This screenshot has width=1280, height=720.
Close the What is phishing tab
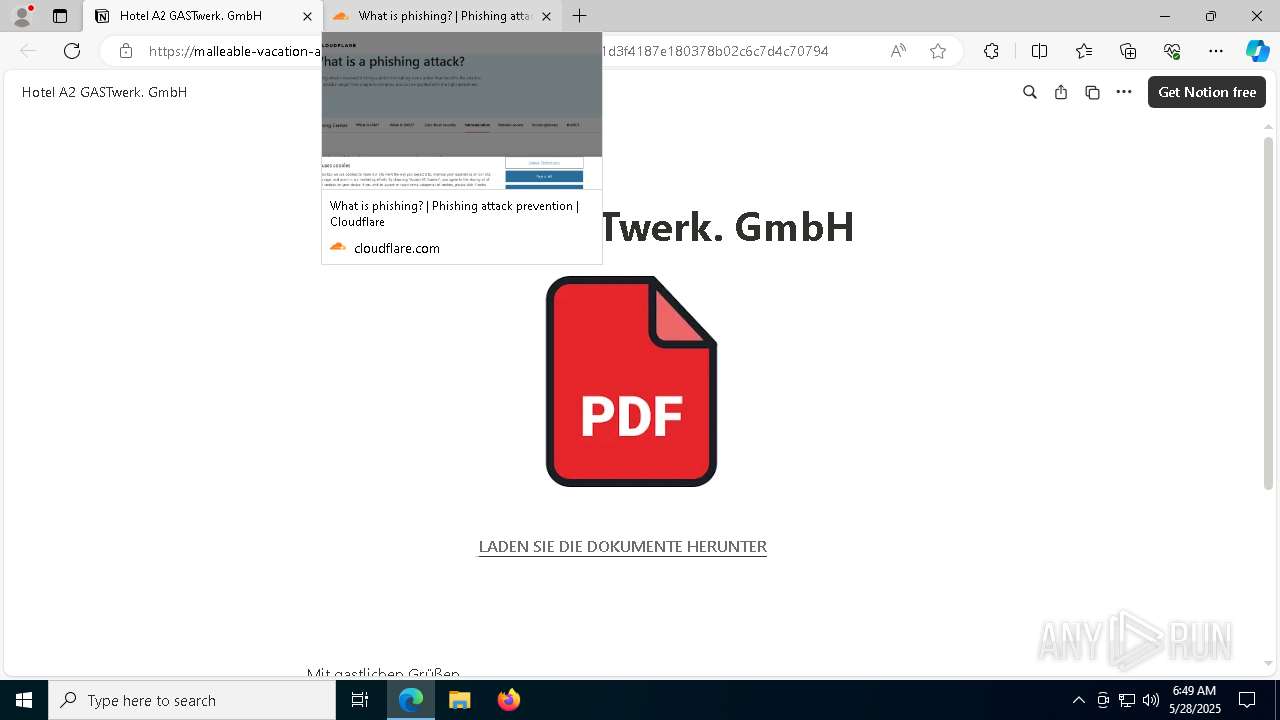coord(546,16)
